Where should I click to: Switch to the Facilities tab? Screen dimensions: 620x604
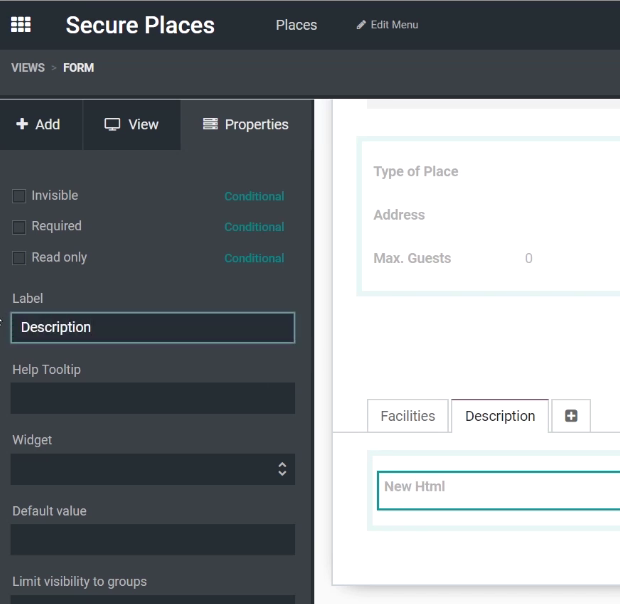[408, 416]
